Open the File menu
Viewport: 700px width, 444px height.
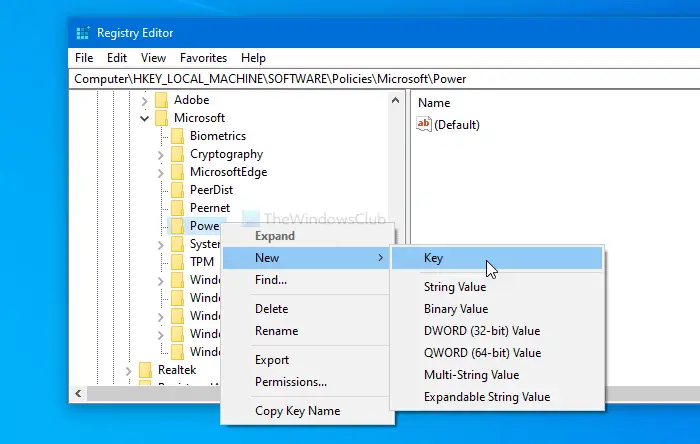[84, 58]
